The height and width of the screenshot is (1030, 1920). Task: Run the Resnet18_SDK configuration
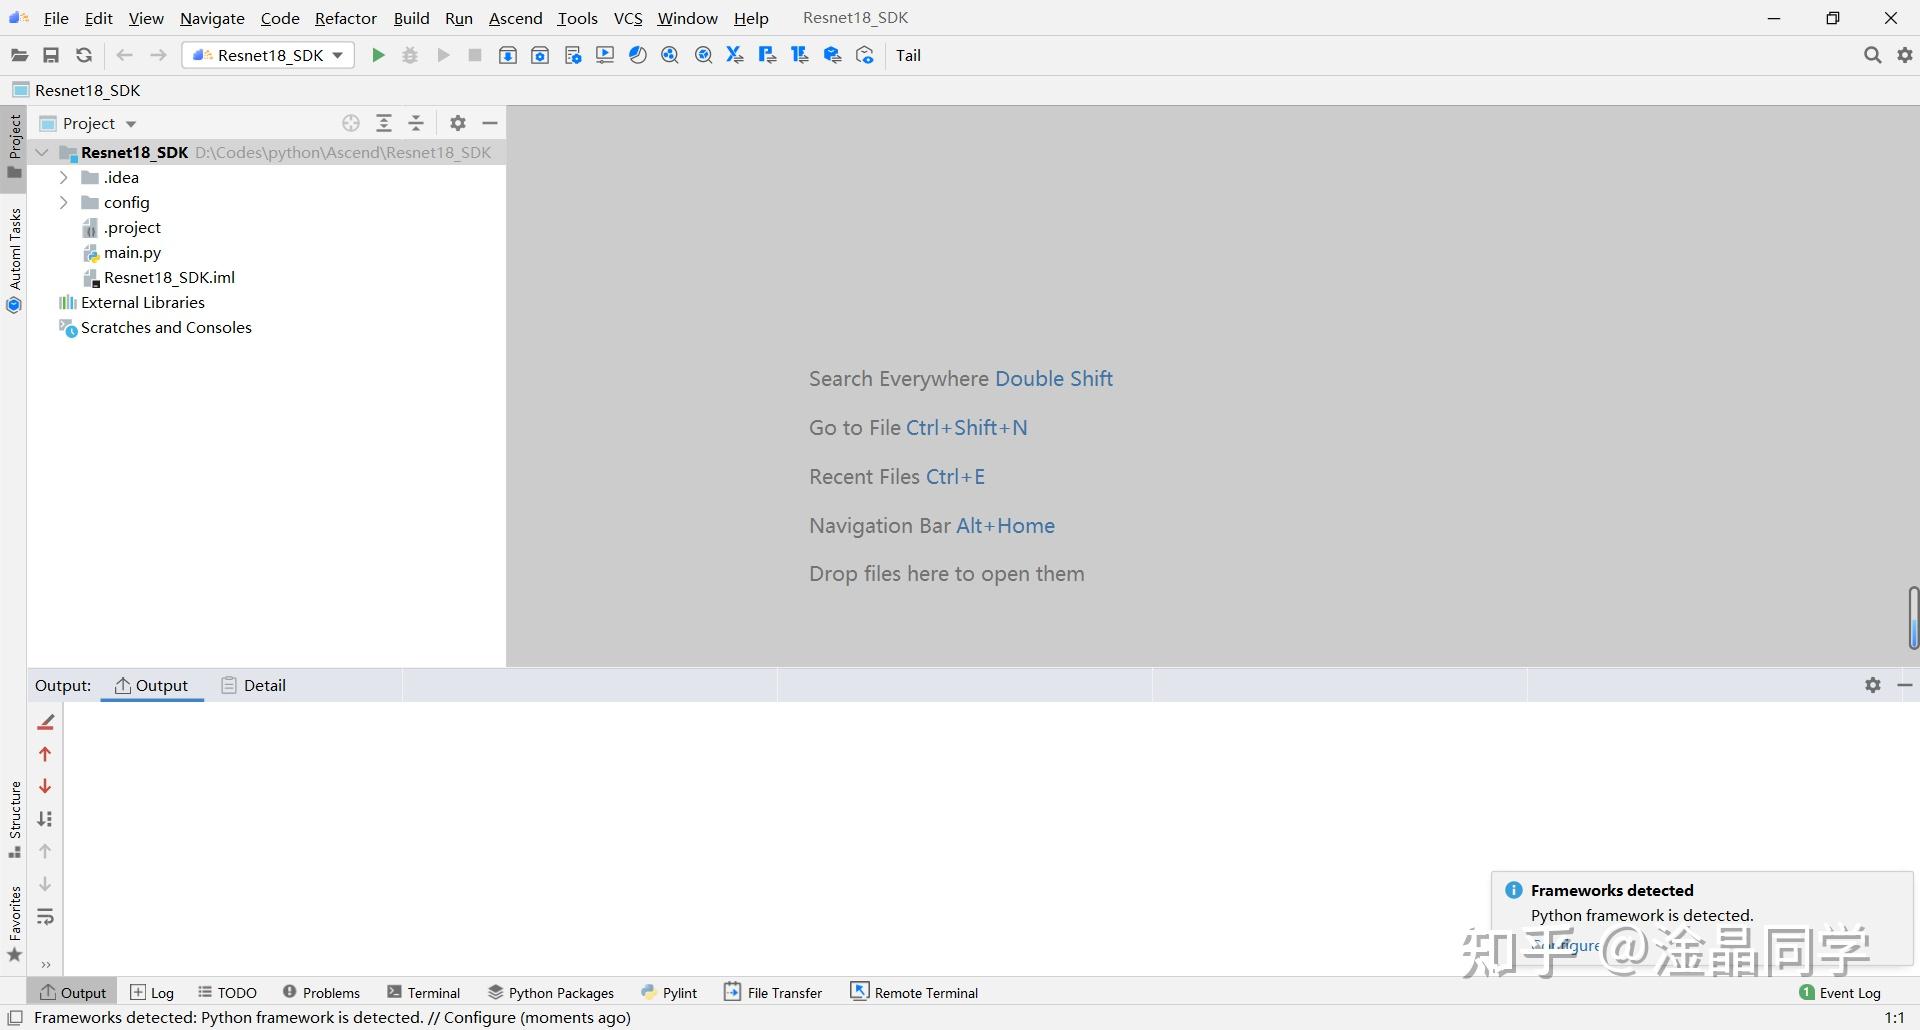[x=378, y=55]
